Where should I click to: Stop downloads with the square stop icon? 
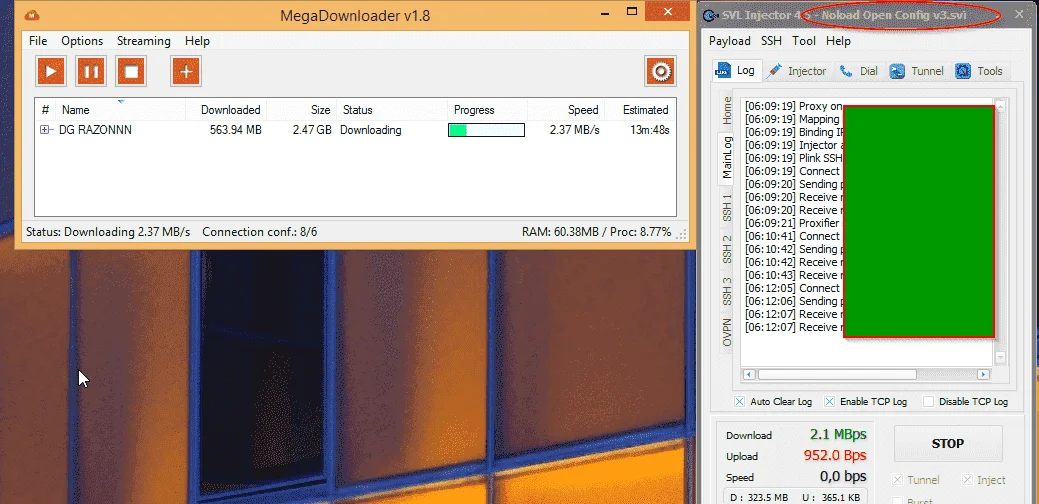coord(131,71)
